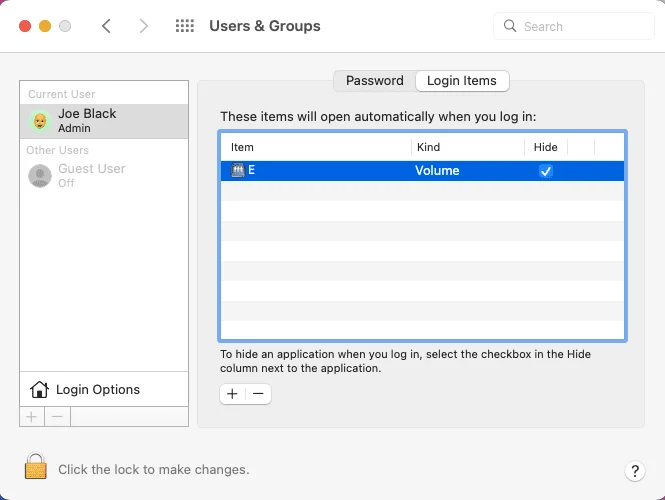Click the volume icon beside item E
Image resolution: width=665 pixels, height=500 pixels.
click(238, 171)
